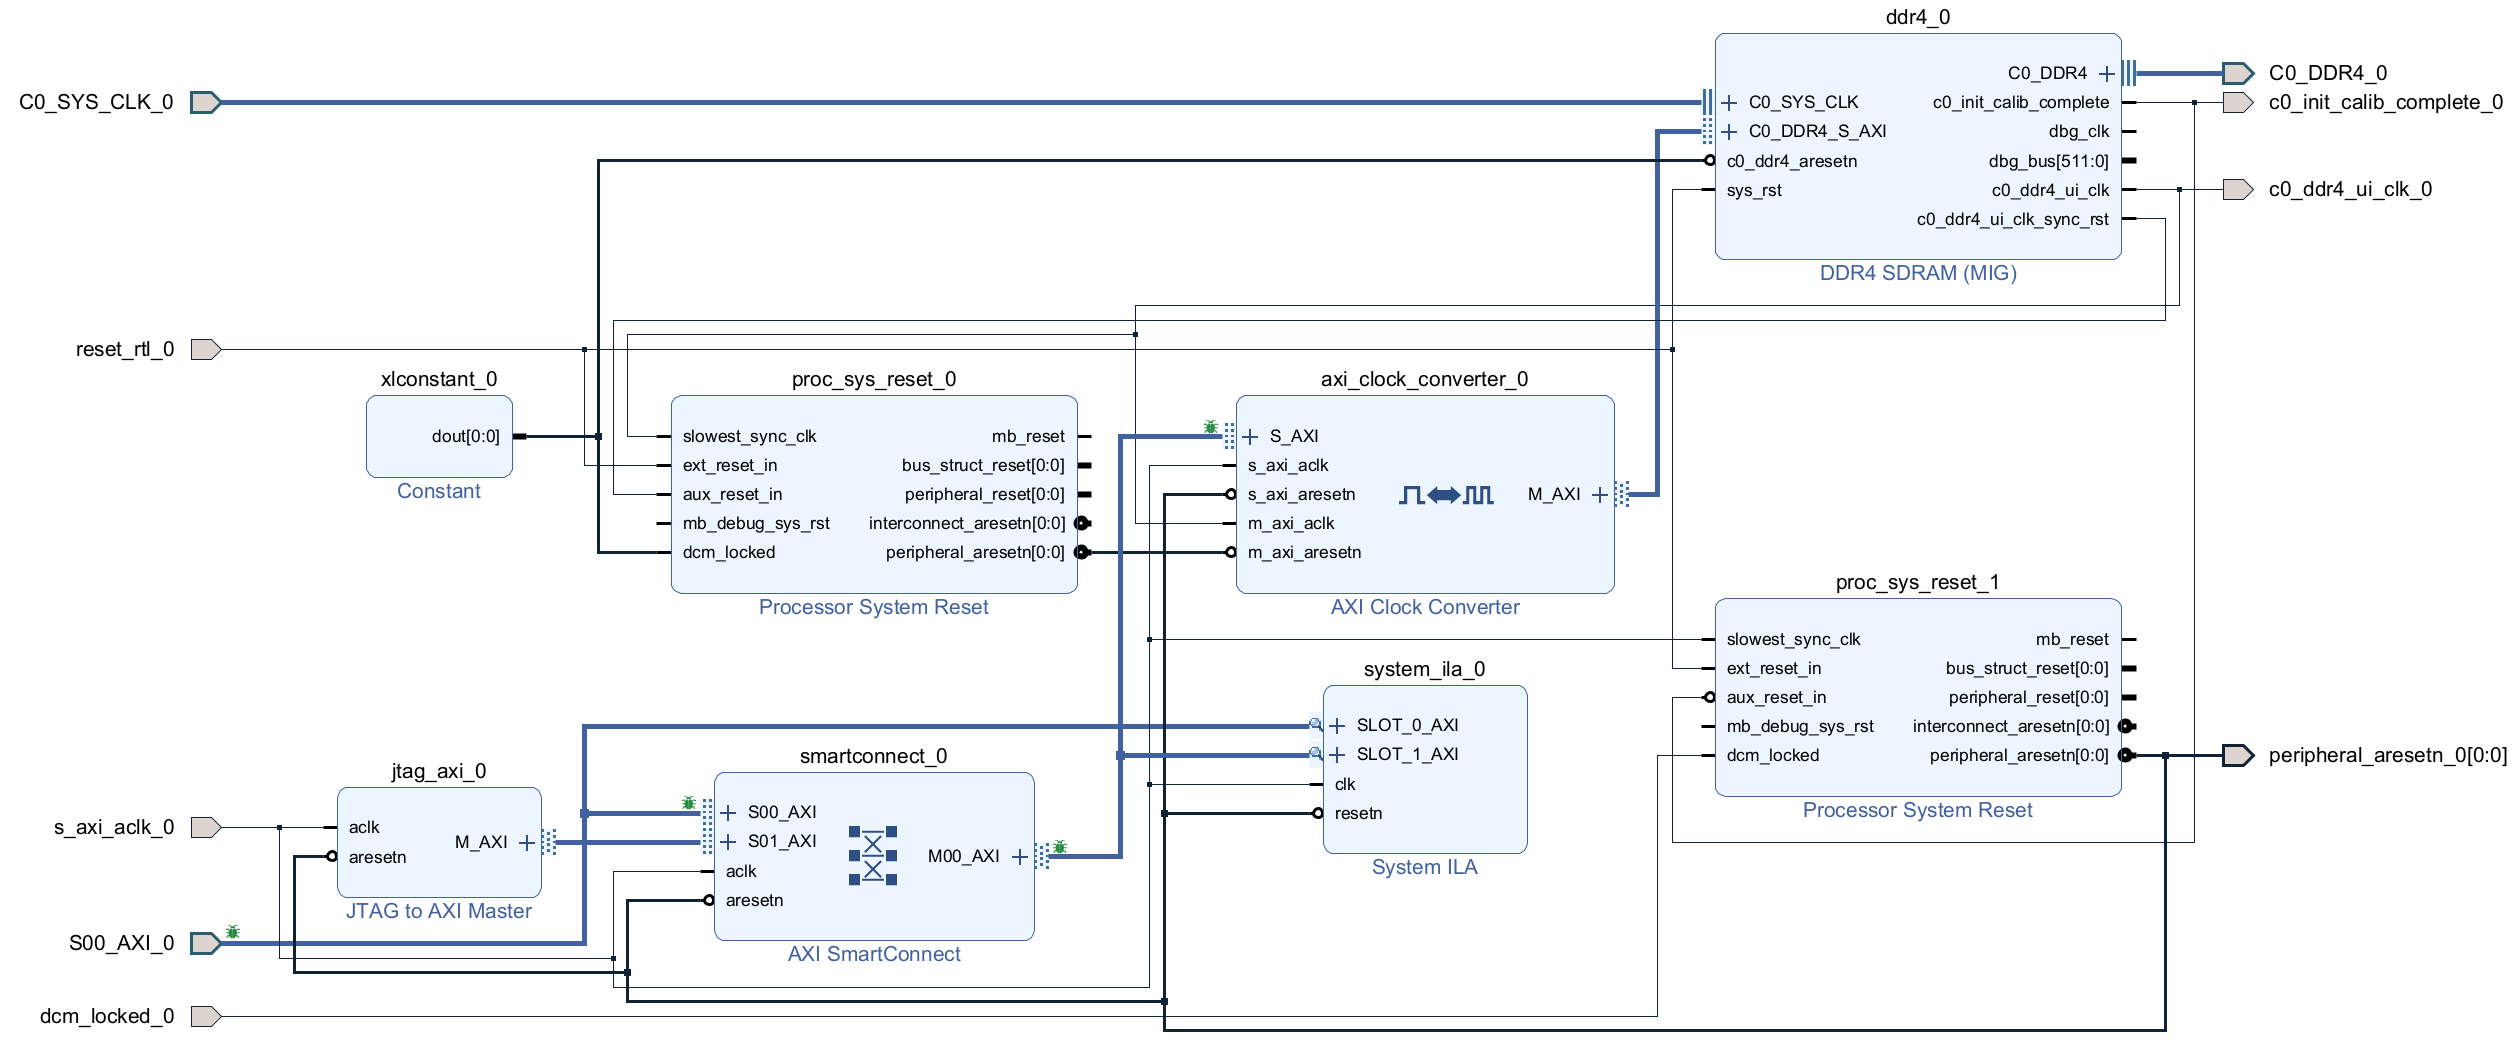Image resolution: width=2517 pixels, height=1053 pixels.
Task: Click the magnifier icon beside SLOT_1_AXI
Action: [1316, 754]
